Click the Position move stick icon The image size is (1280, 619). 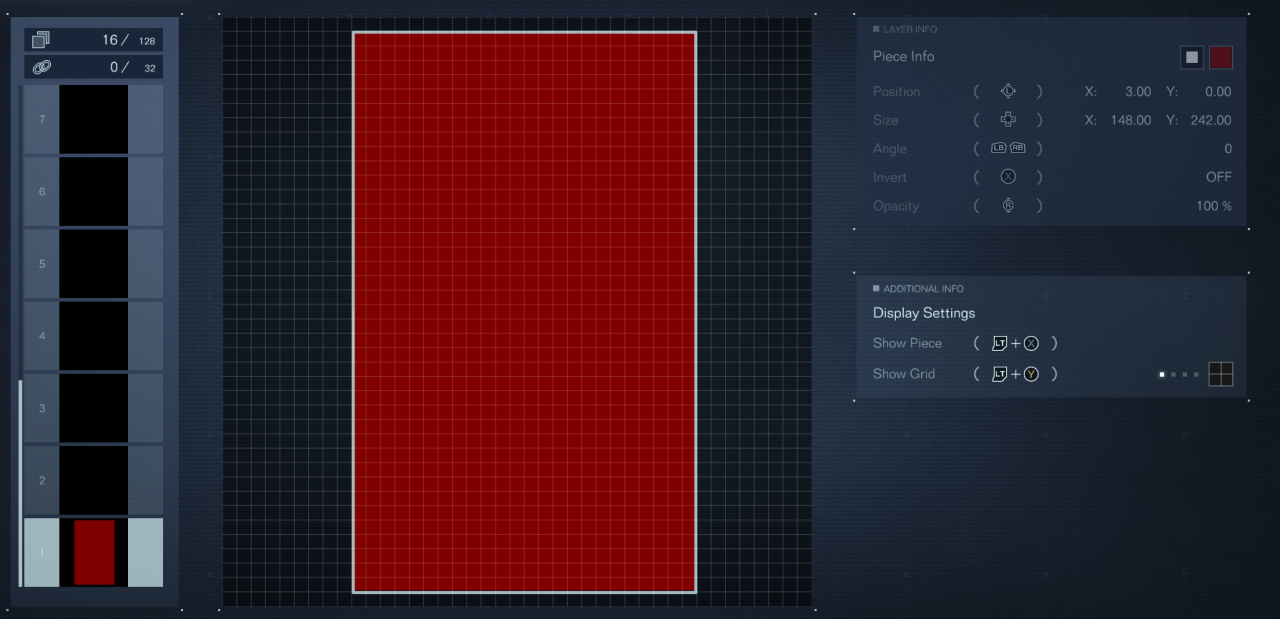click(x=1008, y=91)
